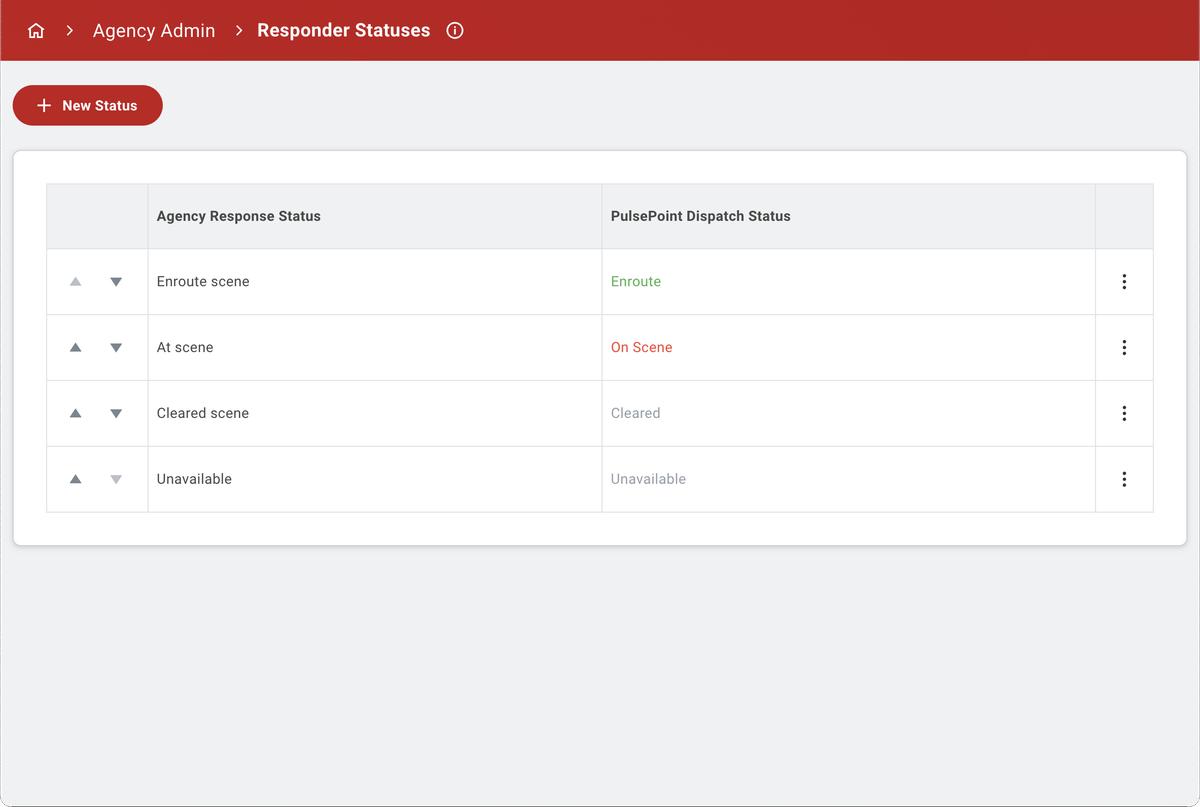
Task: Move Enroute scene down with the down arrow
Action: tap(116, 281)
